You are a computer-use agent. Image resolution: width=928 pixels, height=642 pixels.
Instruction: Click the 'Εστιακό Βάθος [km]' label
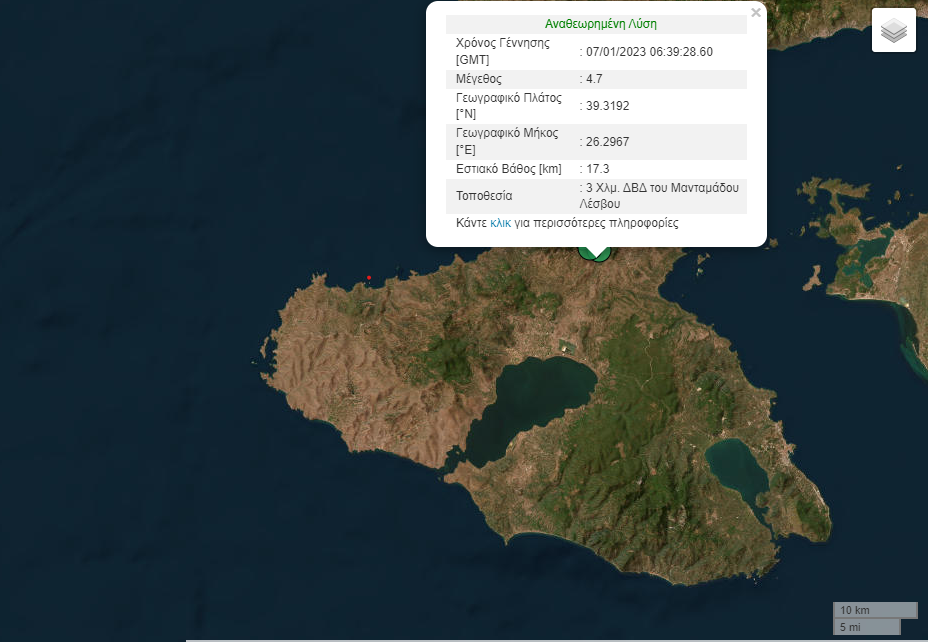tap(509, 169)
